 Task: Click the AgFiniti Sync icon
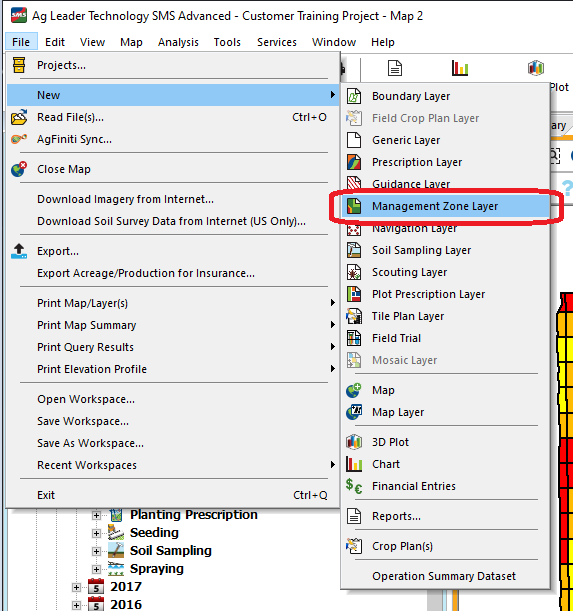click(19, 139)
